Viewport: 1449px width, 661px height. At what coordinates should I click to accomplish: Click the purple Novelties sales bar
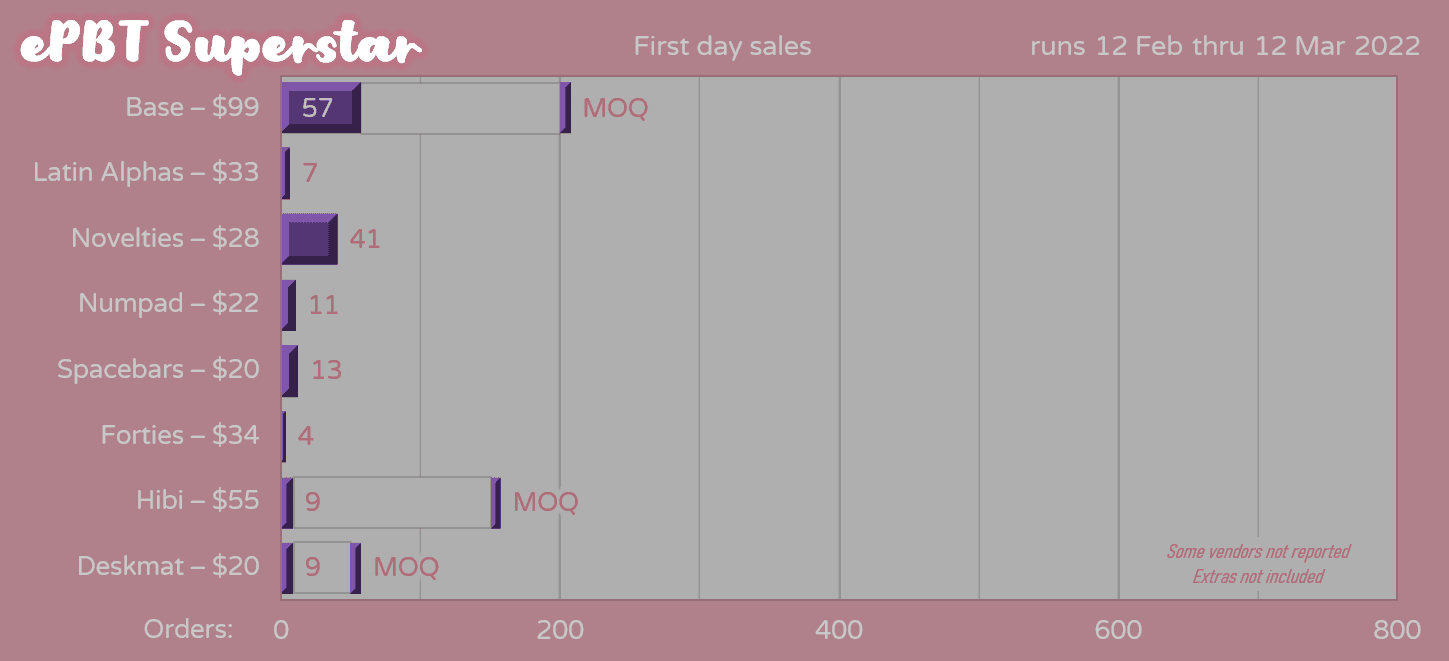click(x=310, y=239)
